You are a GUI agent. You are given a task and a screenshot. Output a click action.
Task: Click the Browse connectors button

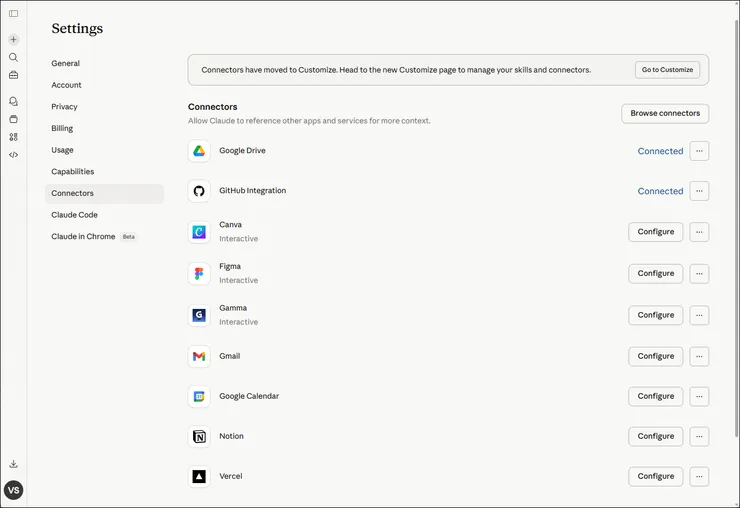point(665,114)
